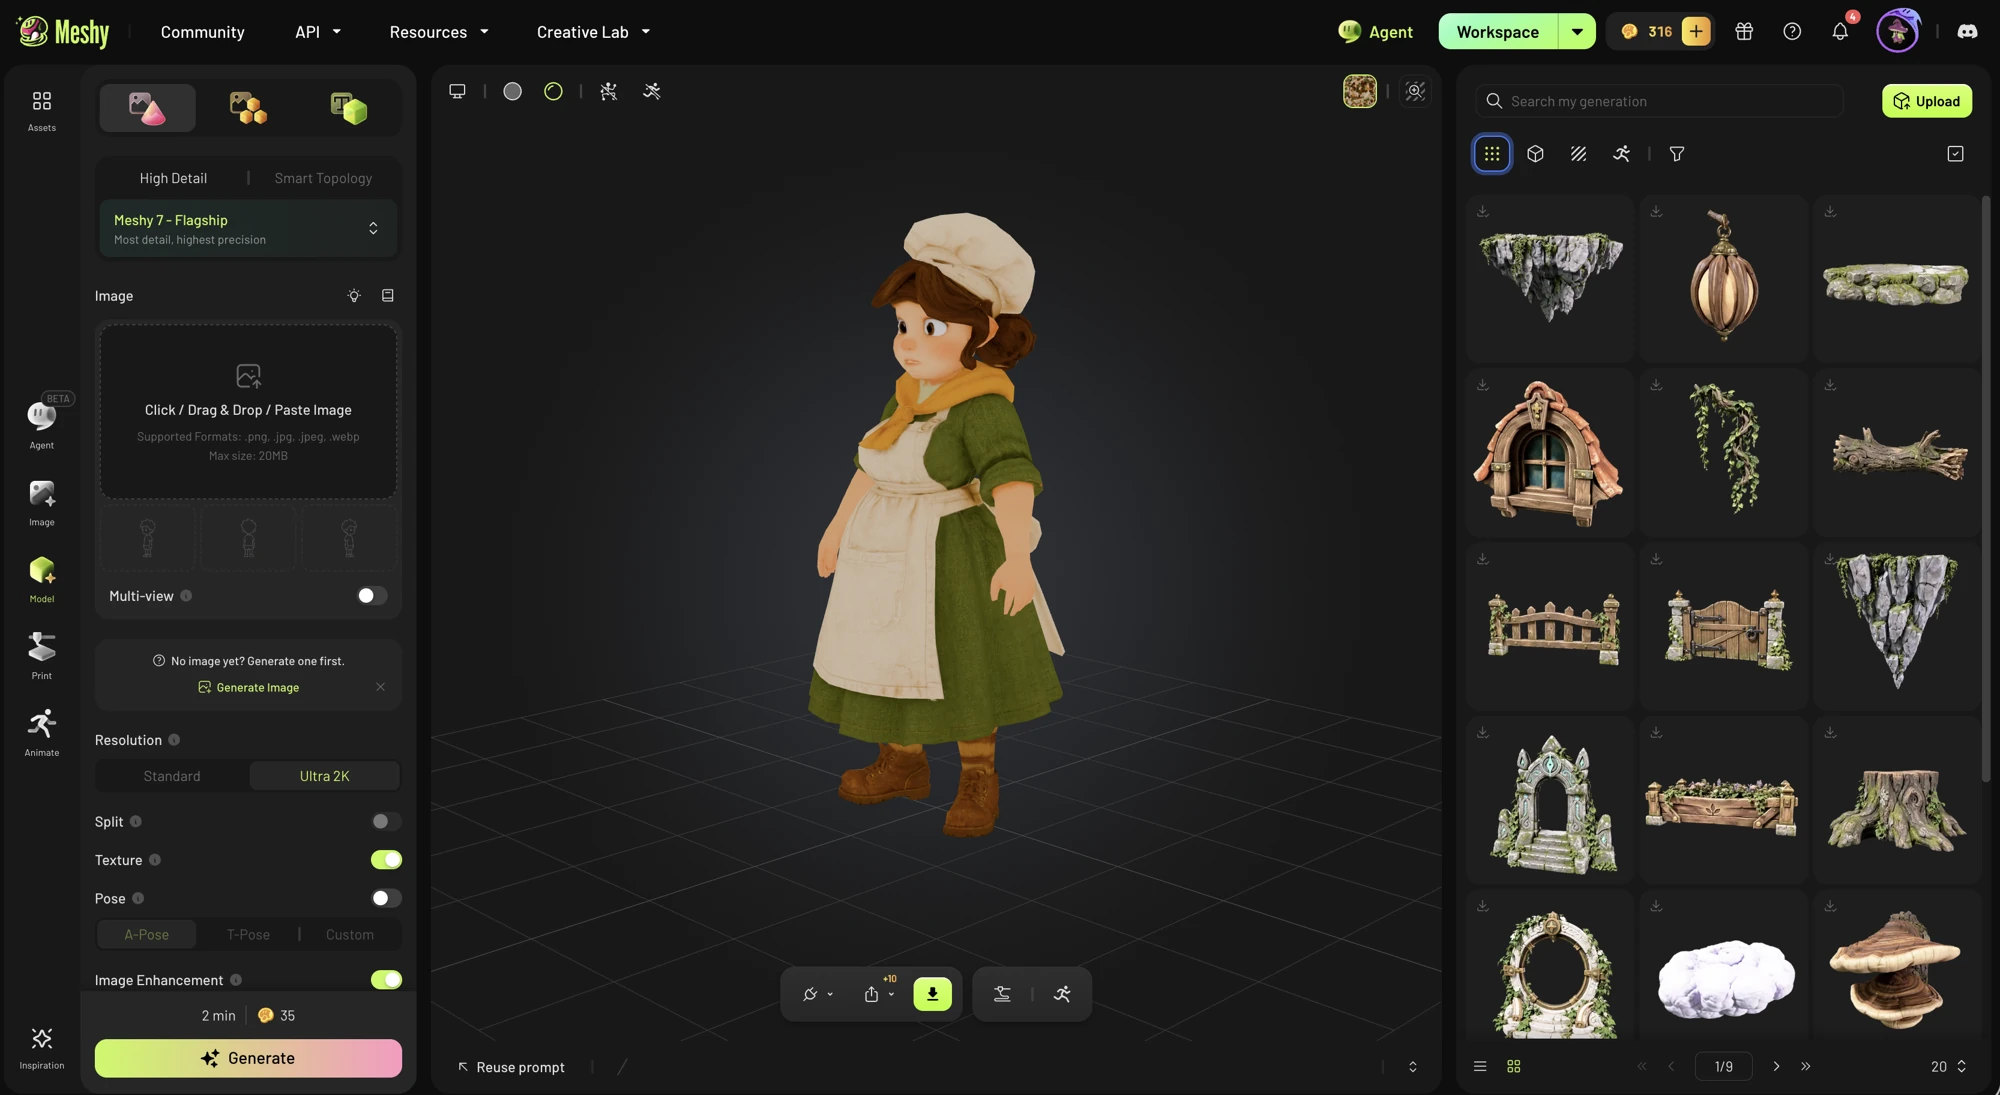Toggle the Split switch

coord(386,822)
